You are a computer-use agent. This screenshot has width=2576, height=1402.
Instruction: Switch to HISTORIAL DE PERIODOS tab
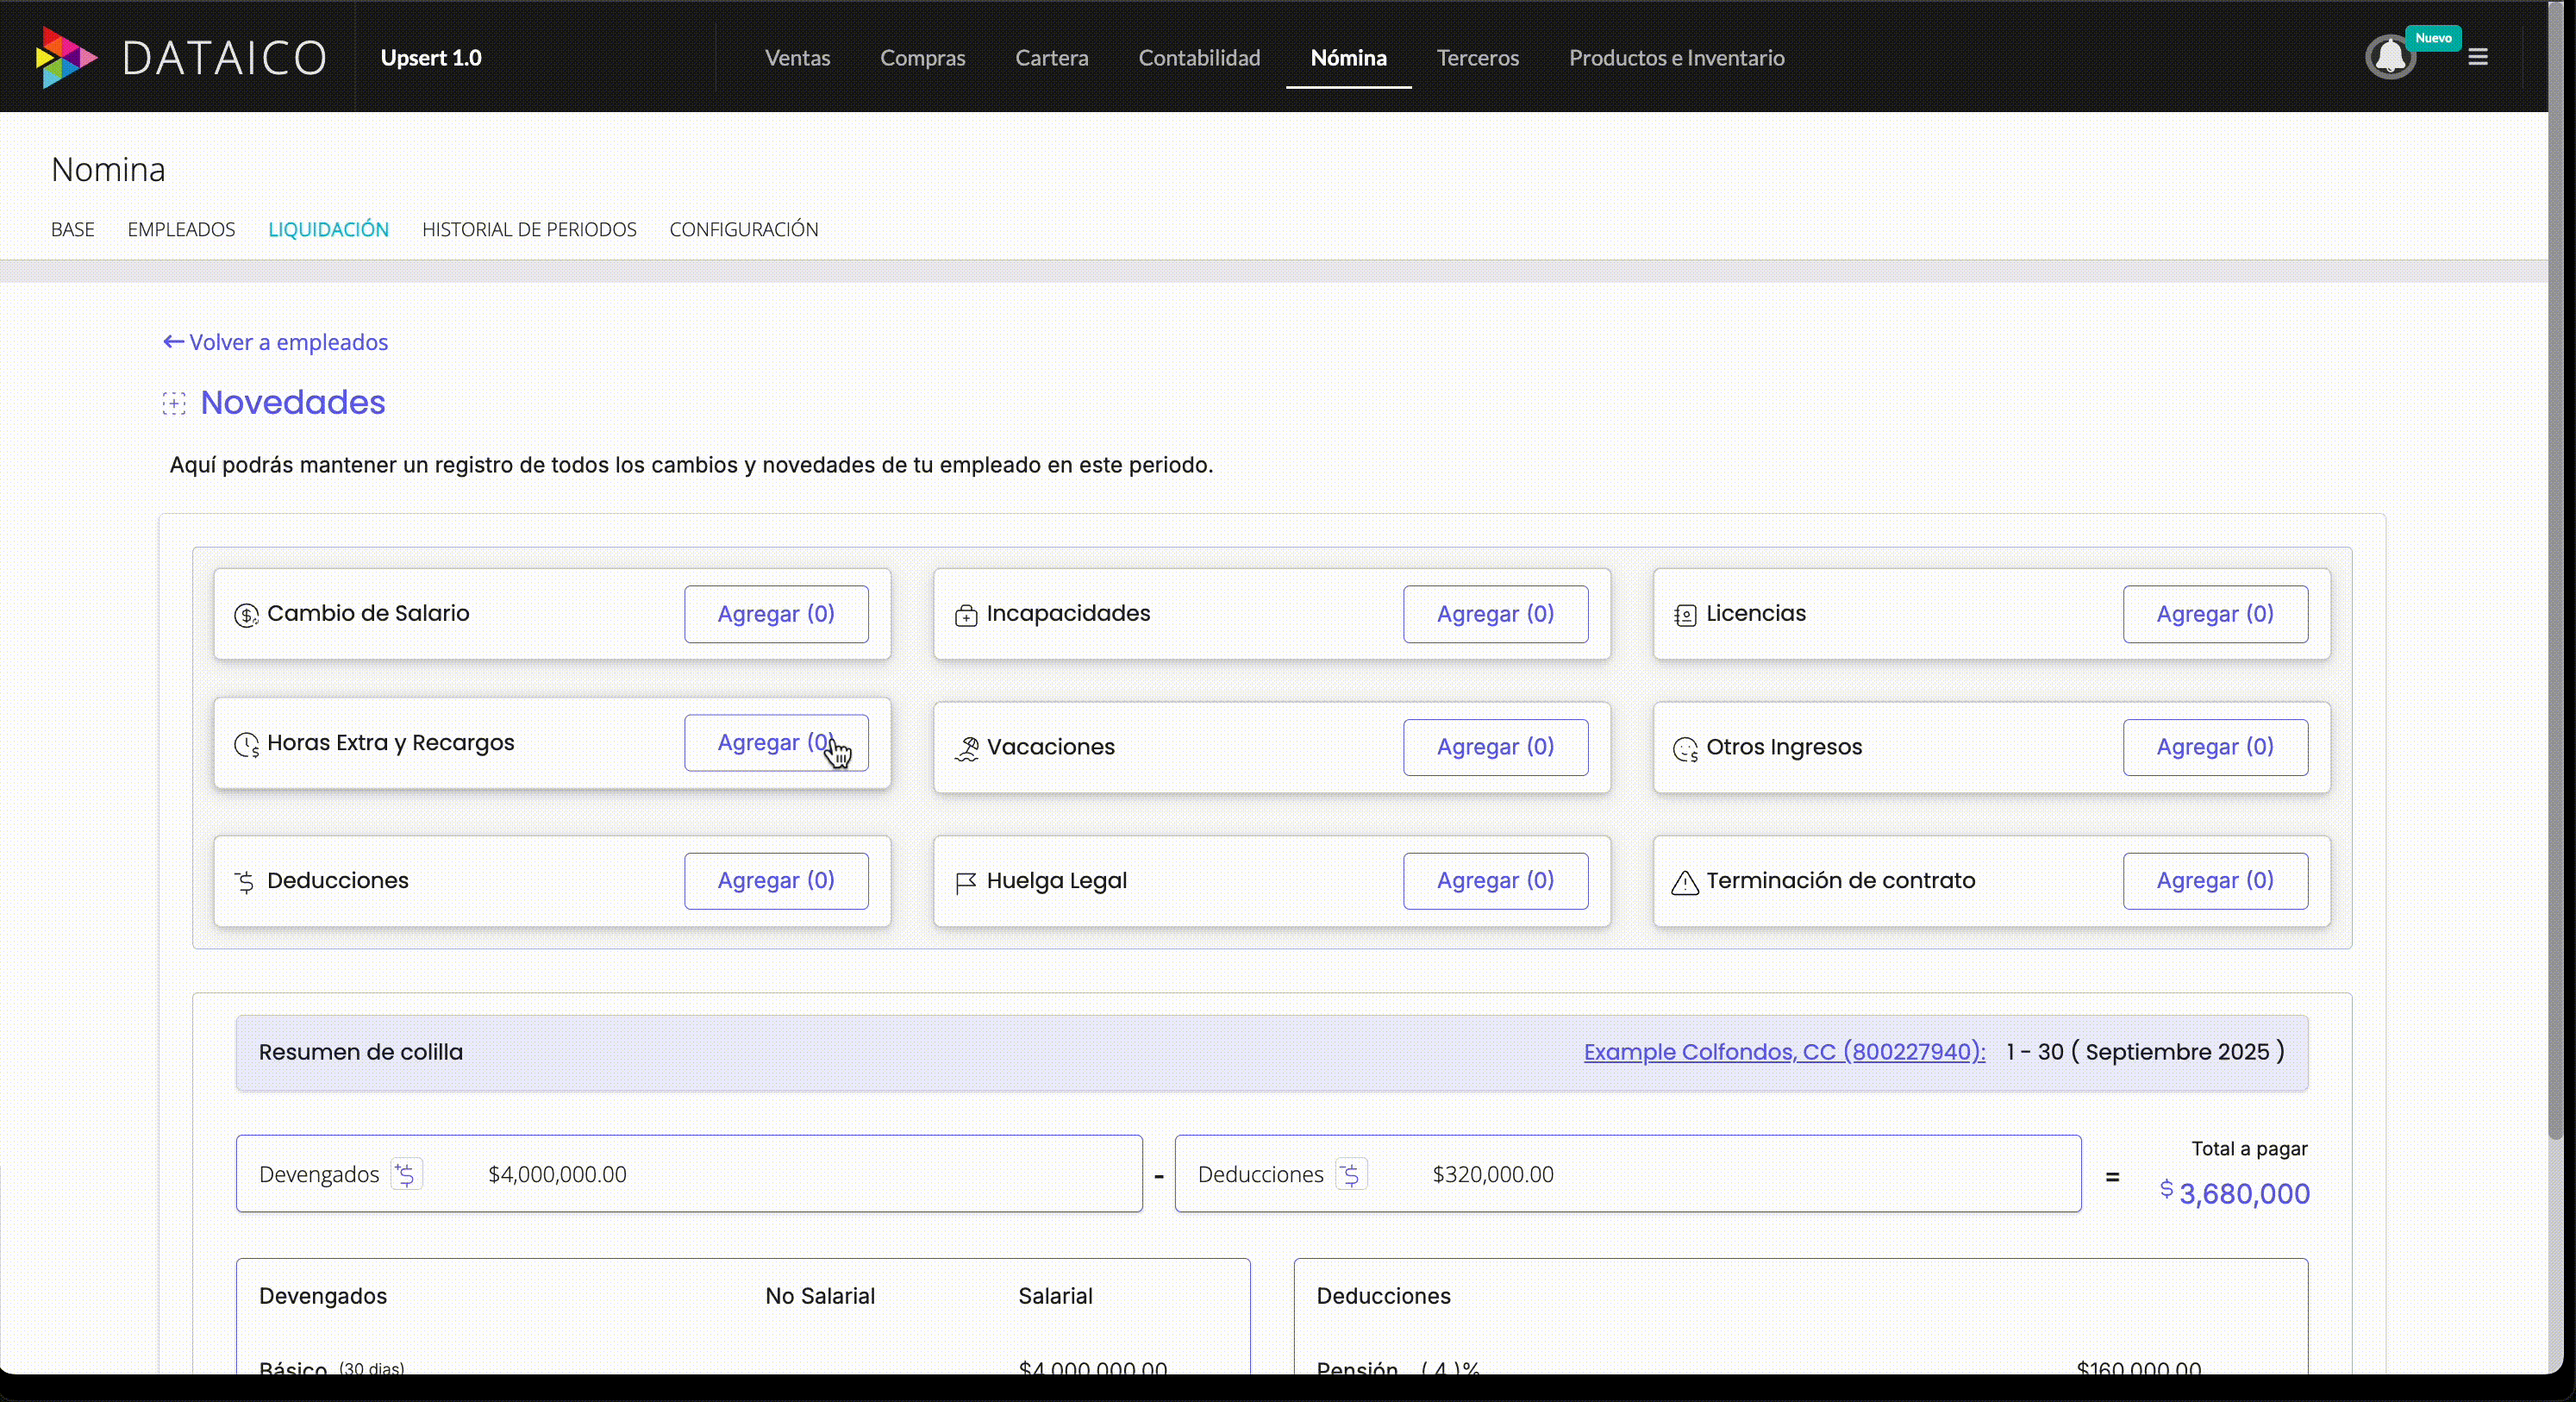[529, 229]
